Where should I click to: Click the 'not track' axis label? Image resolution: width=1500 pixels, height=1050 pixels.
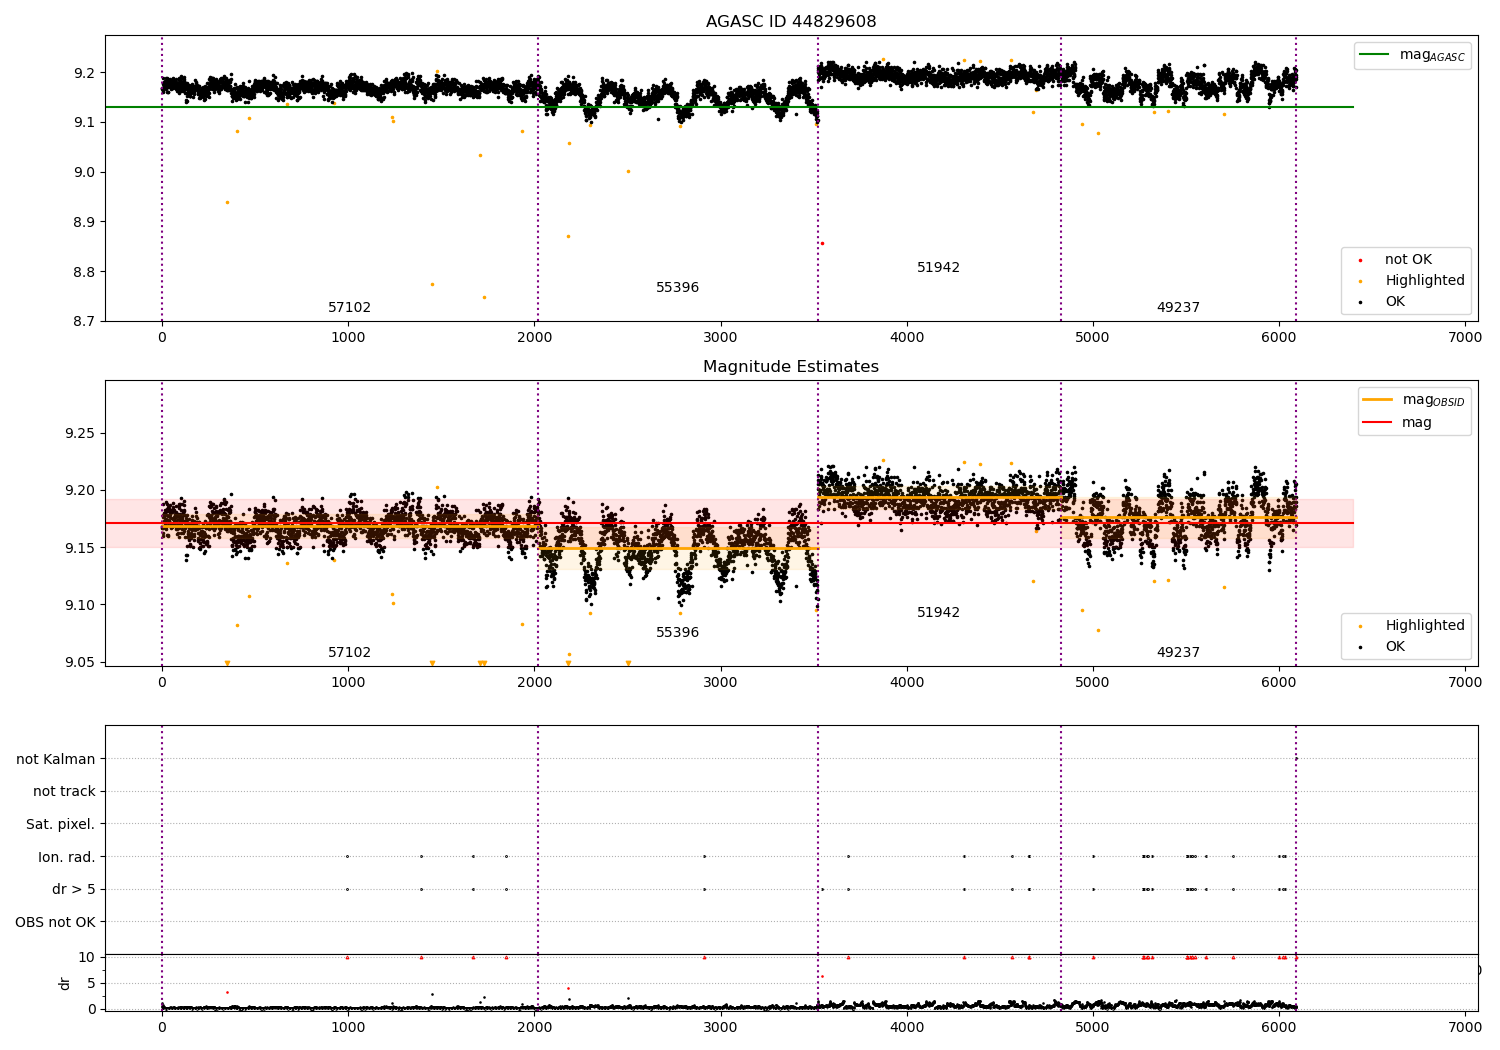(x=64, y=791)
